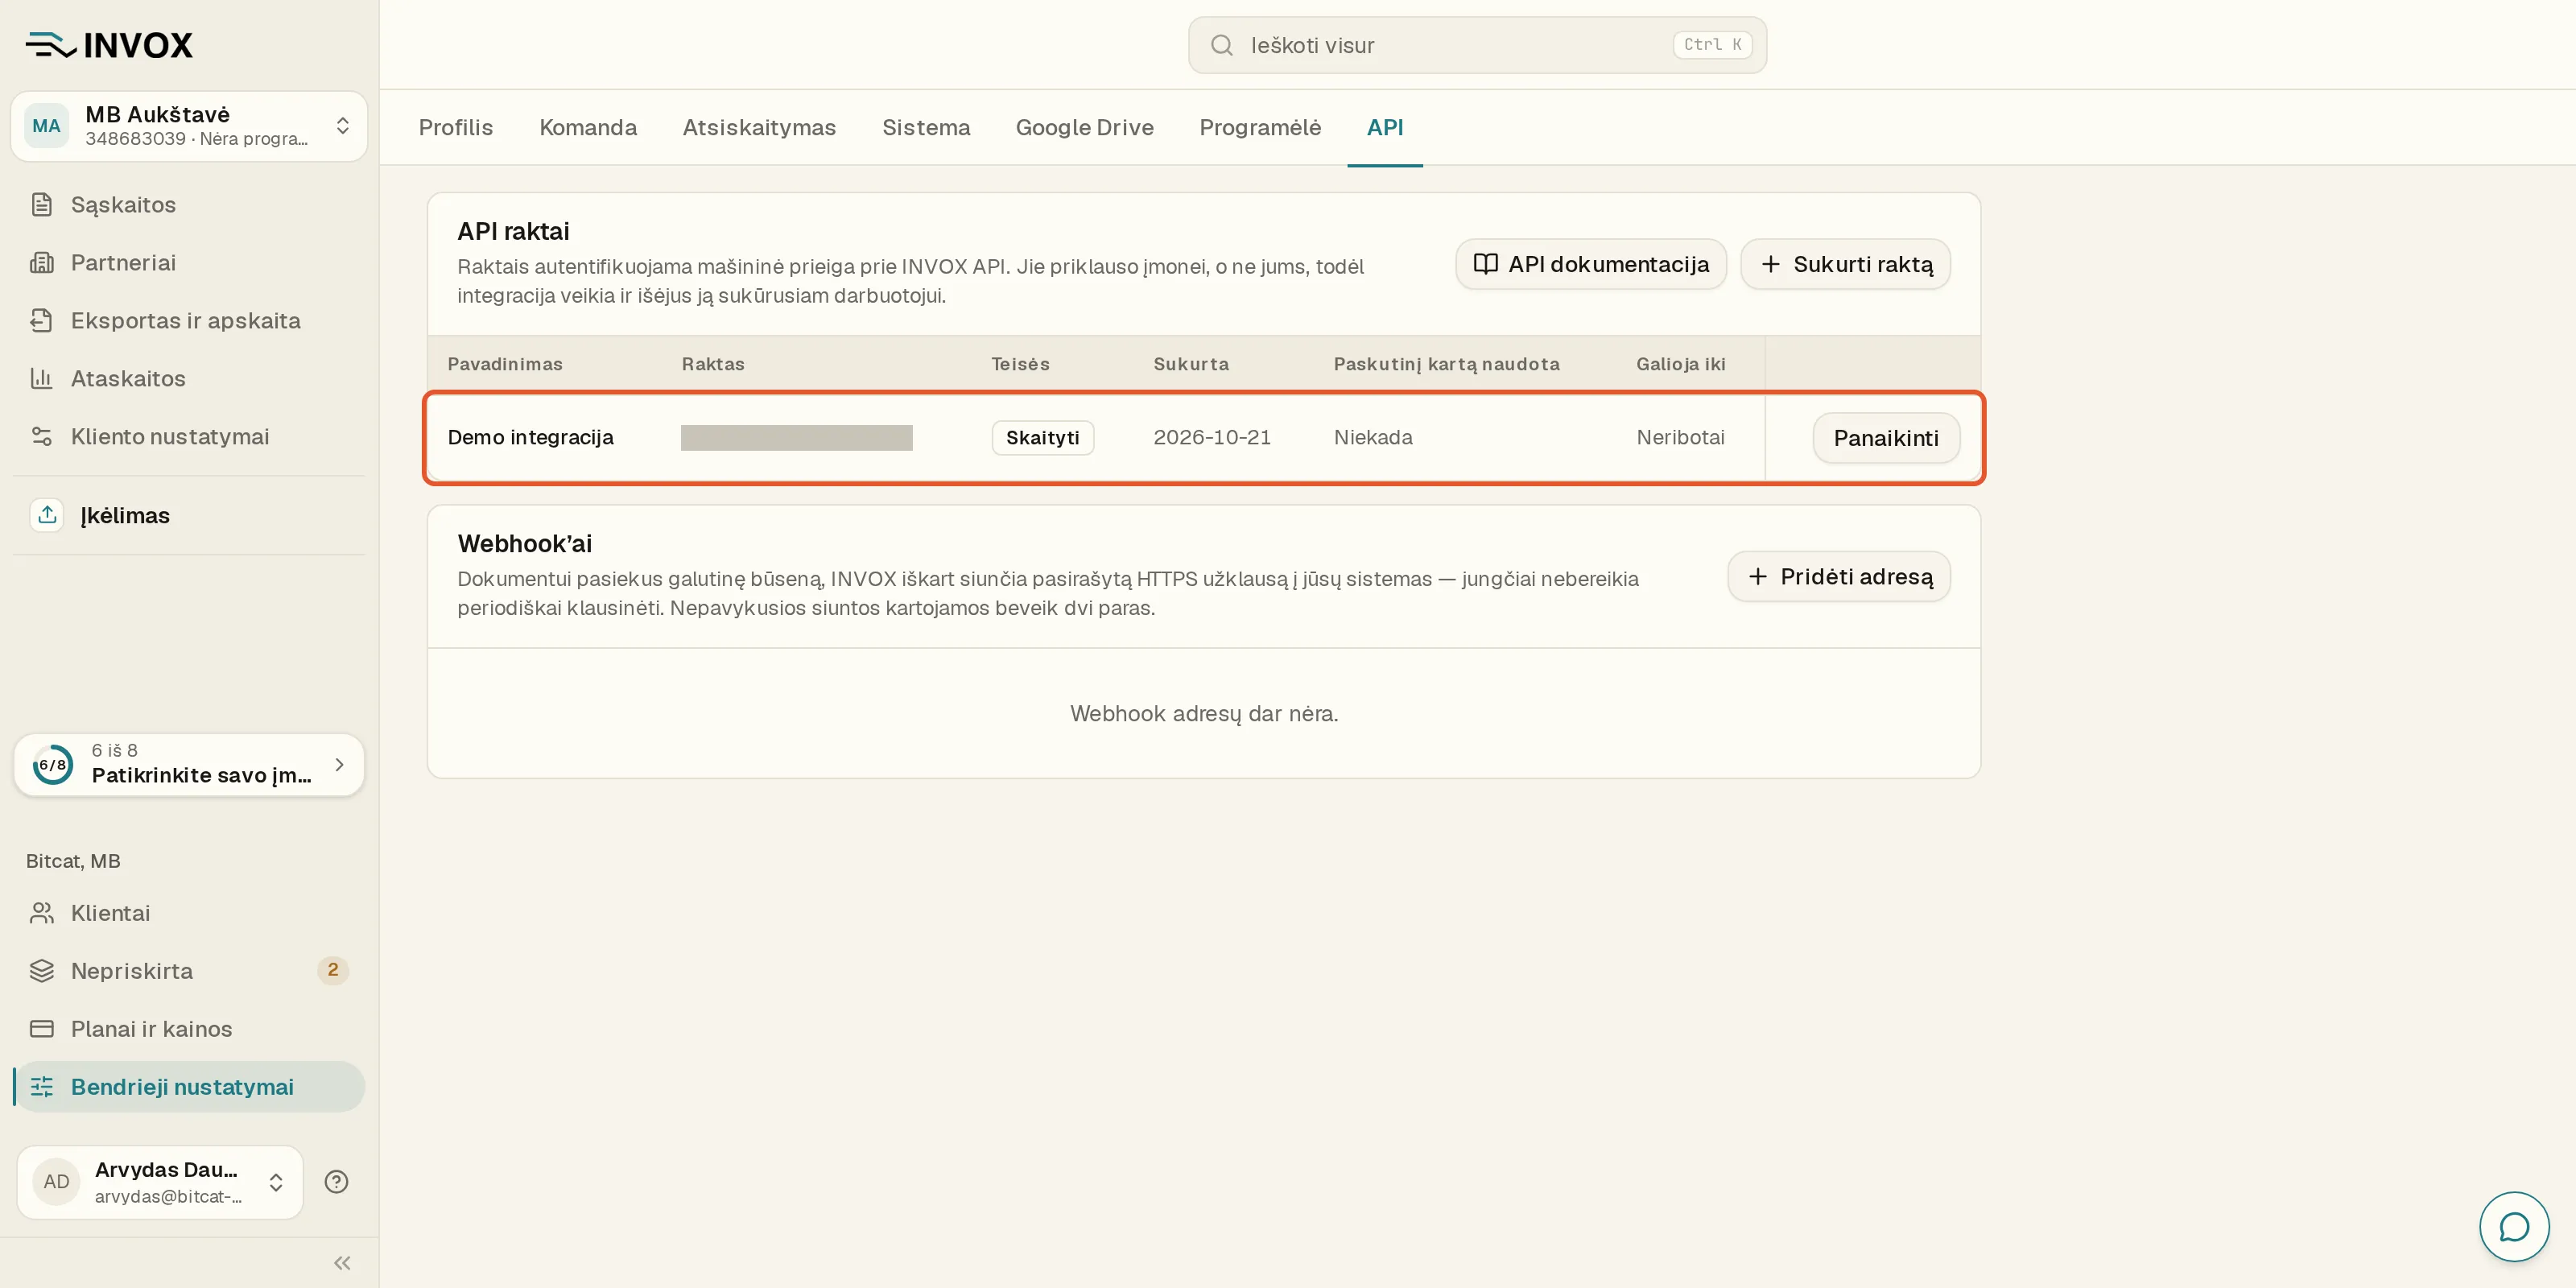The image size is (2576, 1288).
Task: Click the INVOX logo
Action: (x=109, y=45)
